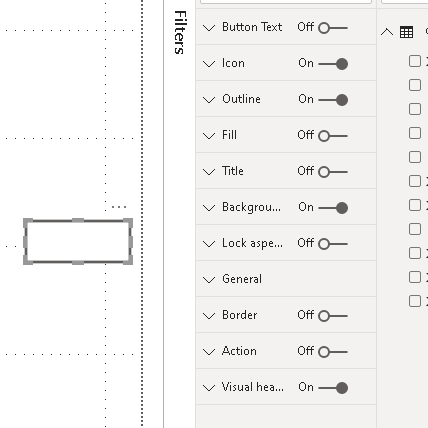This screenshot has height=428, width=428.
Task: Check the first field checkbox
Action: (415, 61)
